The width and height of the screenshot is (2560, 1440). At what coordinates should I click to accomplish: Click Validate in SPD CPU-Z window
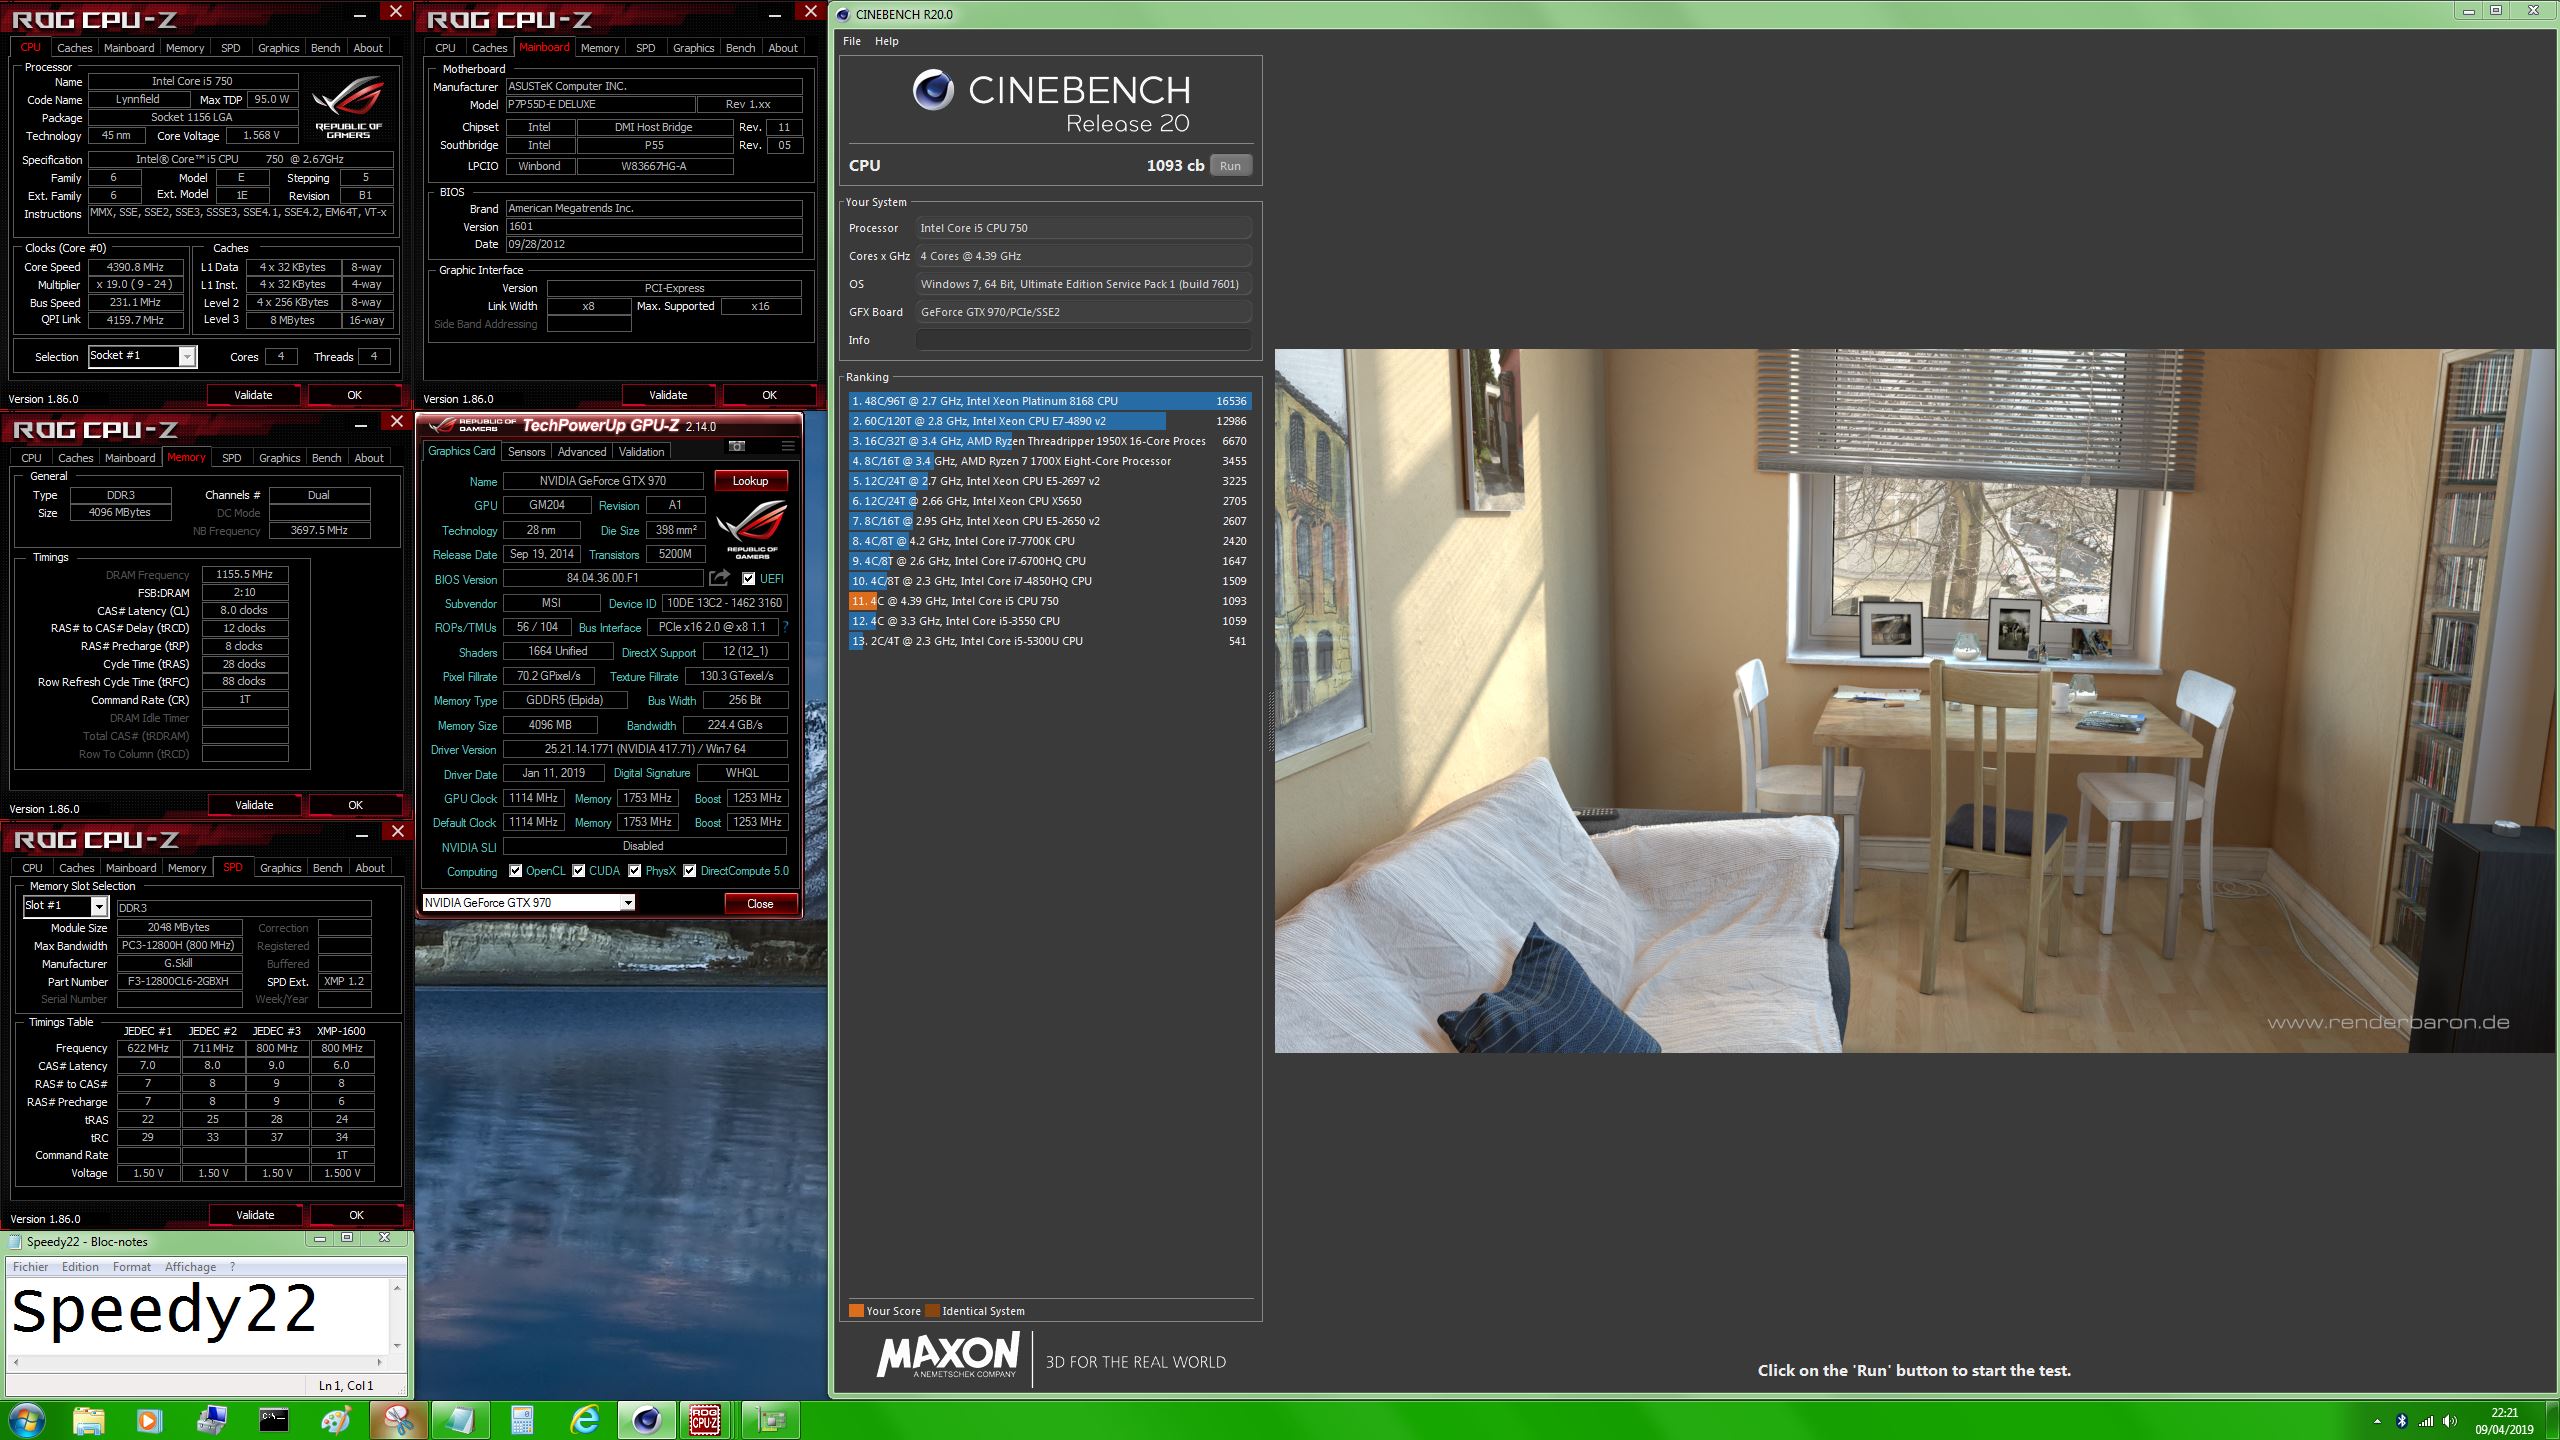(x=255, y=1215)
